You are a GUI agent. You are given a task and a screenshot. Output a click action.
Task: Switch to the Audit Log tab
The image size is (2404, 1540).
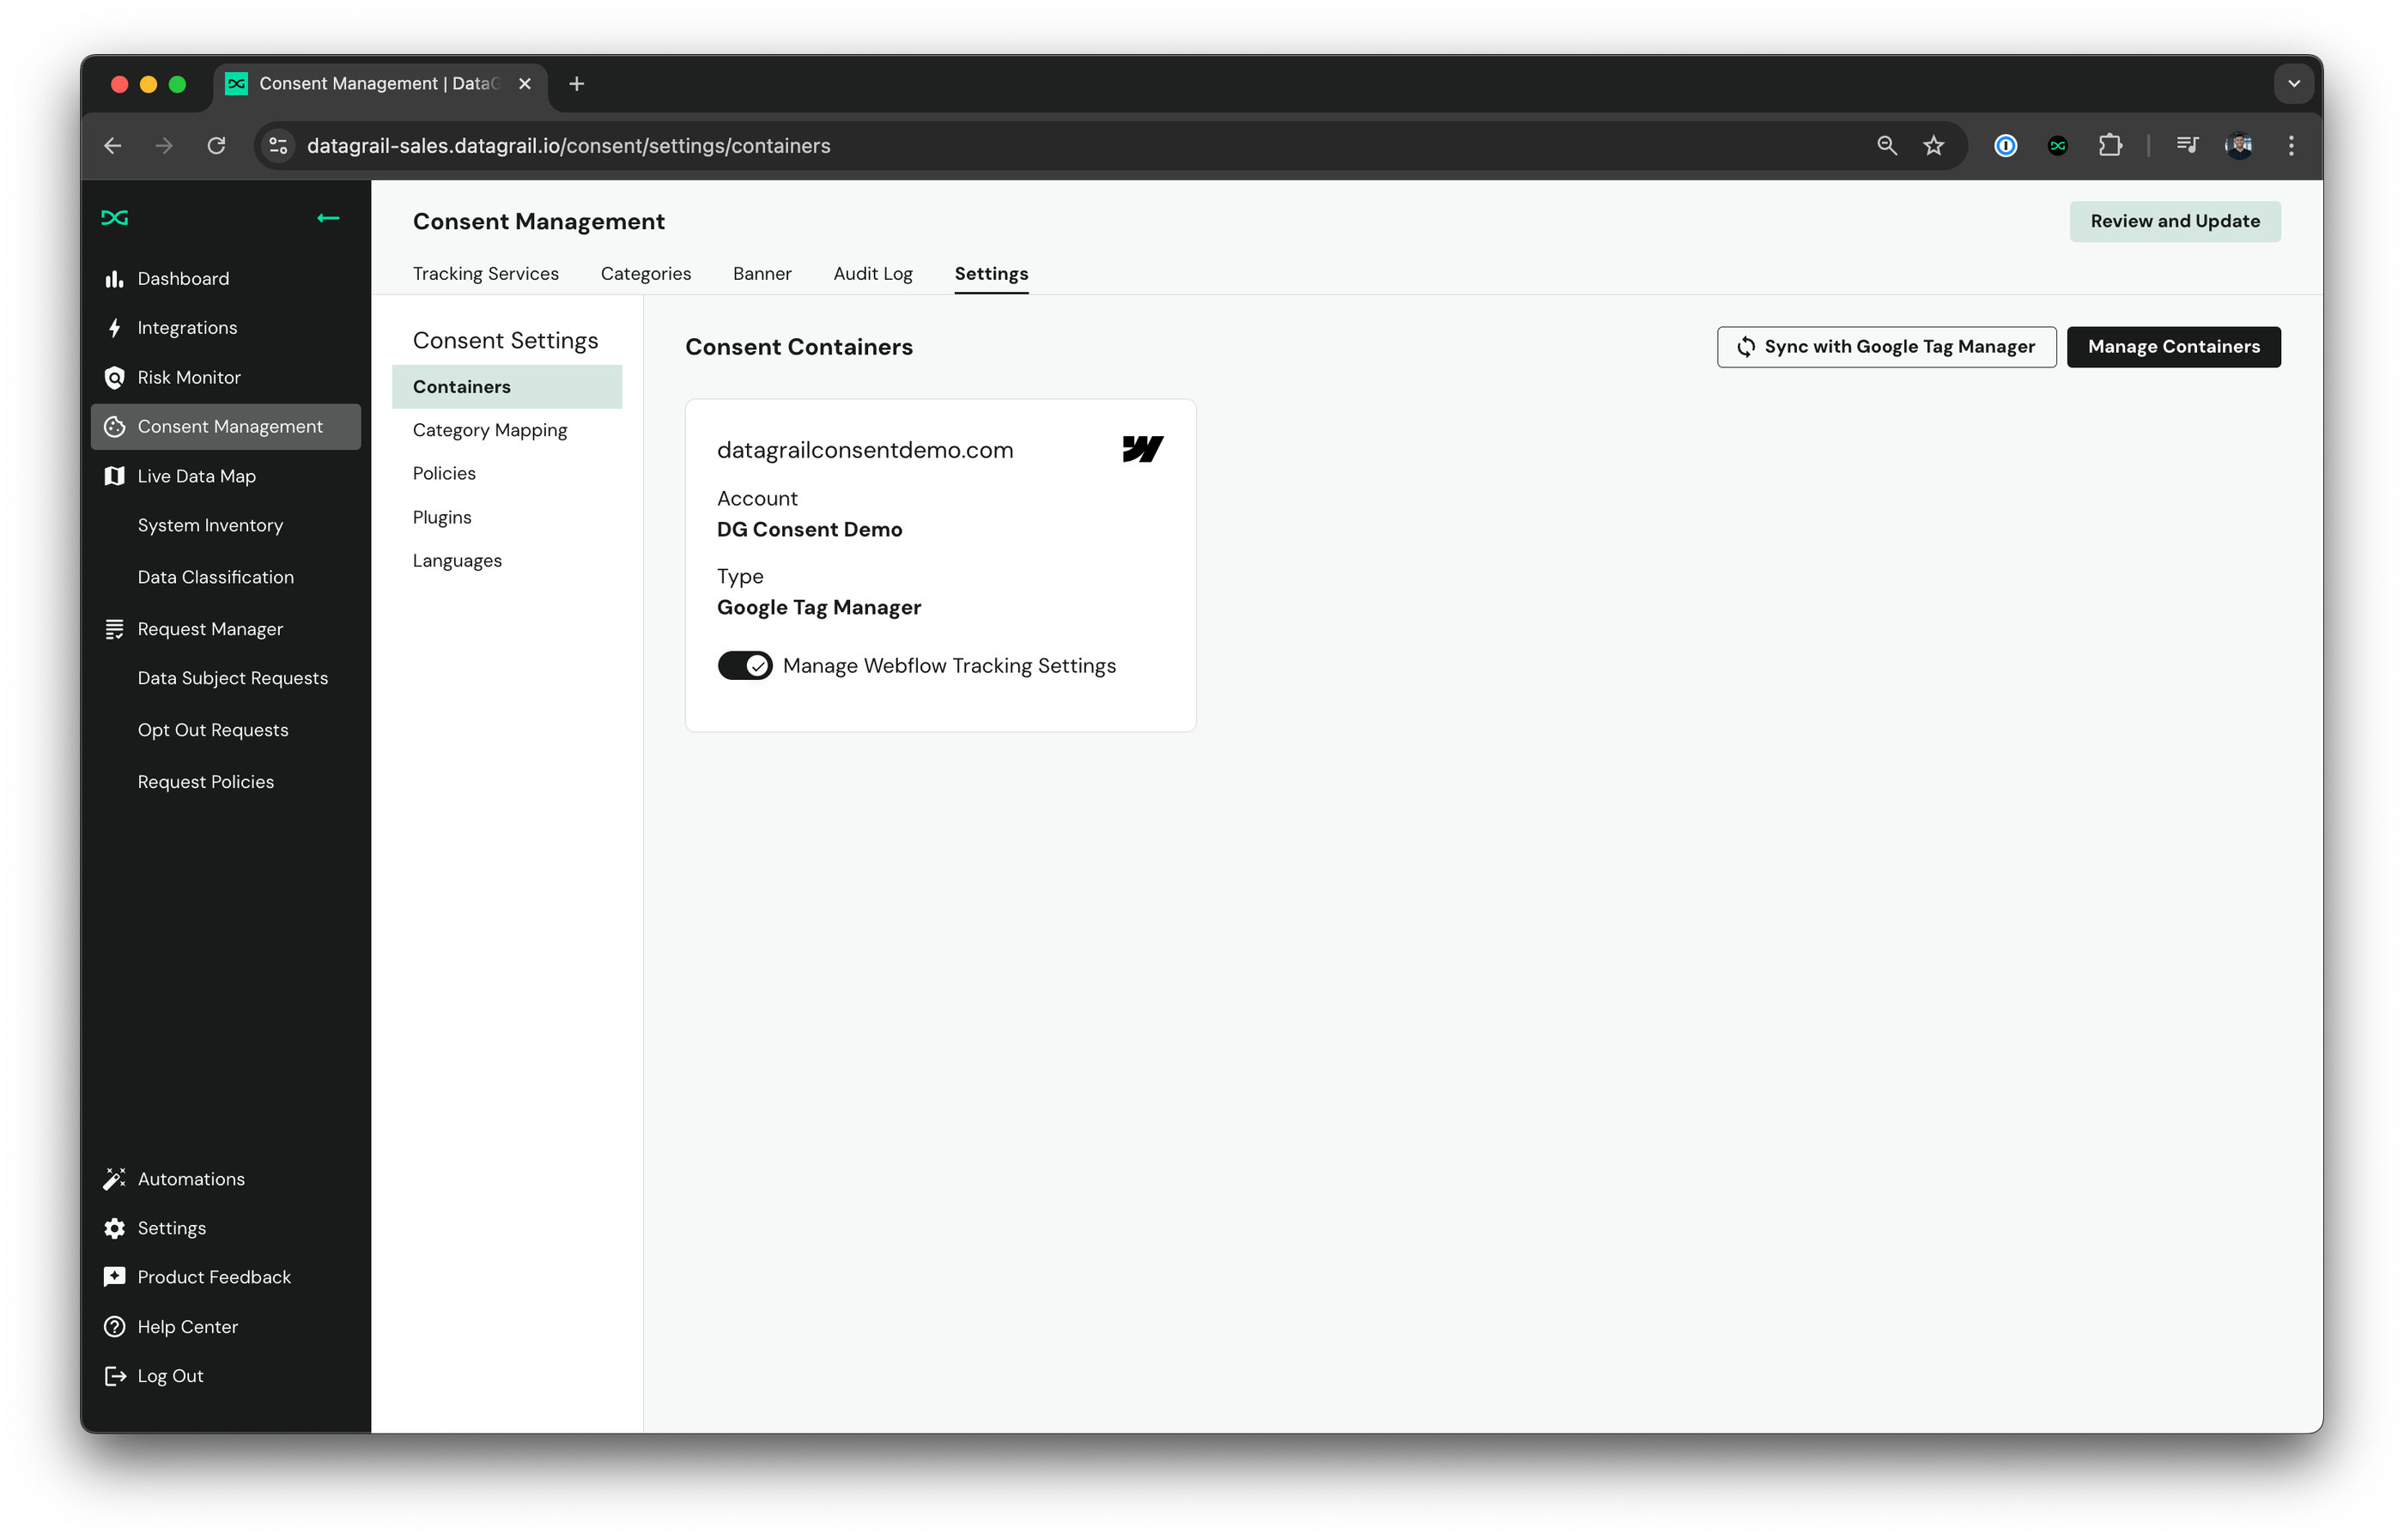871,273
